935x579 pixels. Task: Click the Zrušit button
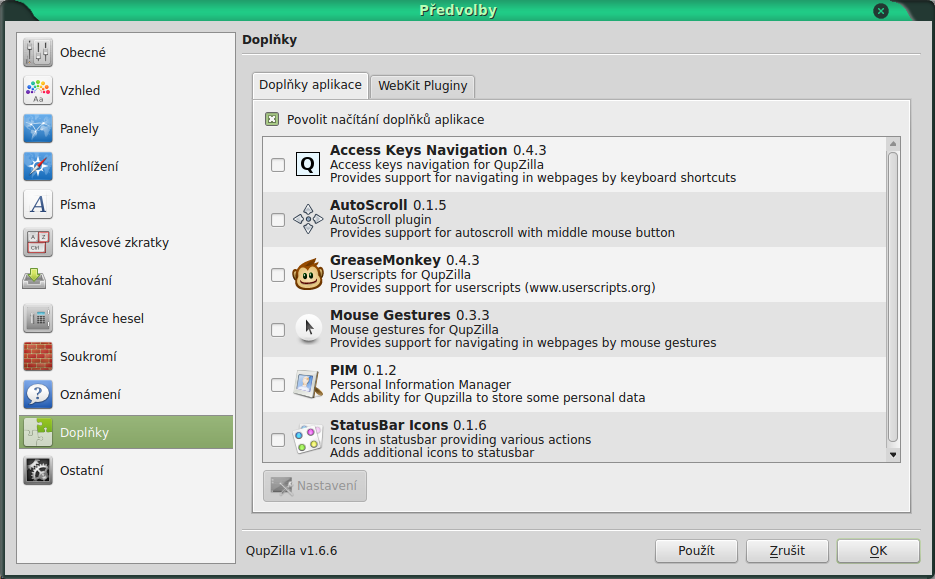787,550
